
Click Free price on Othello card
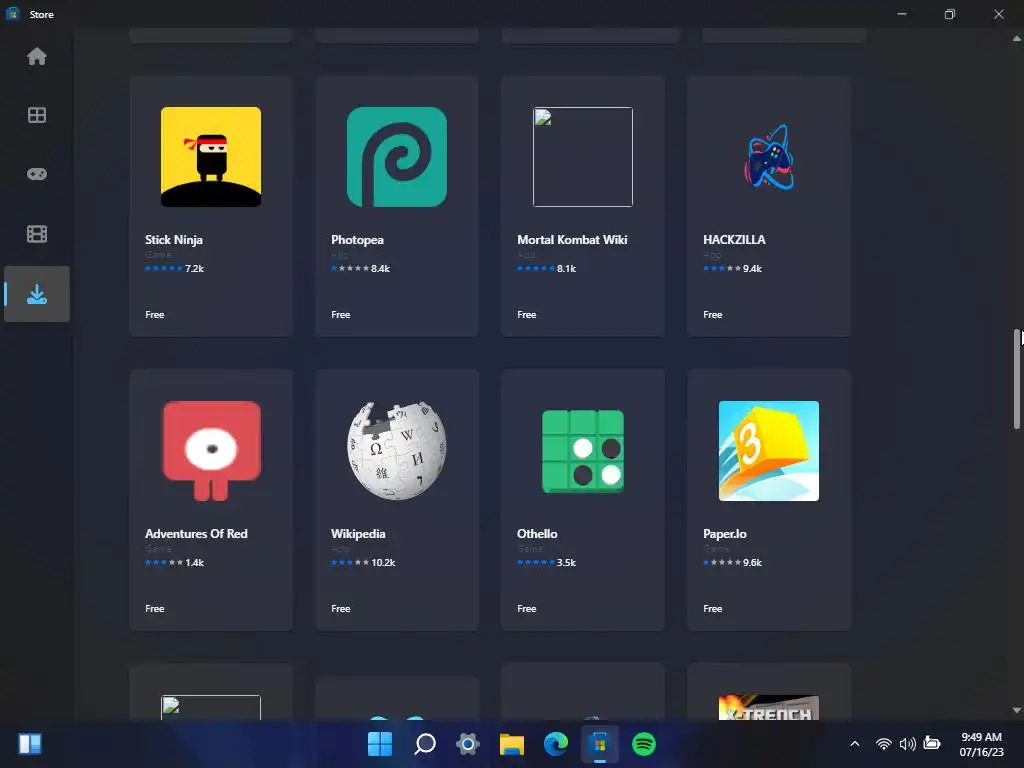pos(527,609)
